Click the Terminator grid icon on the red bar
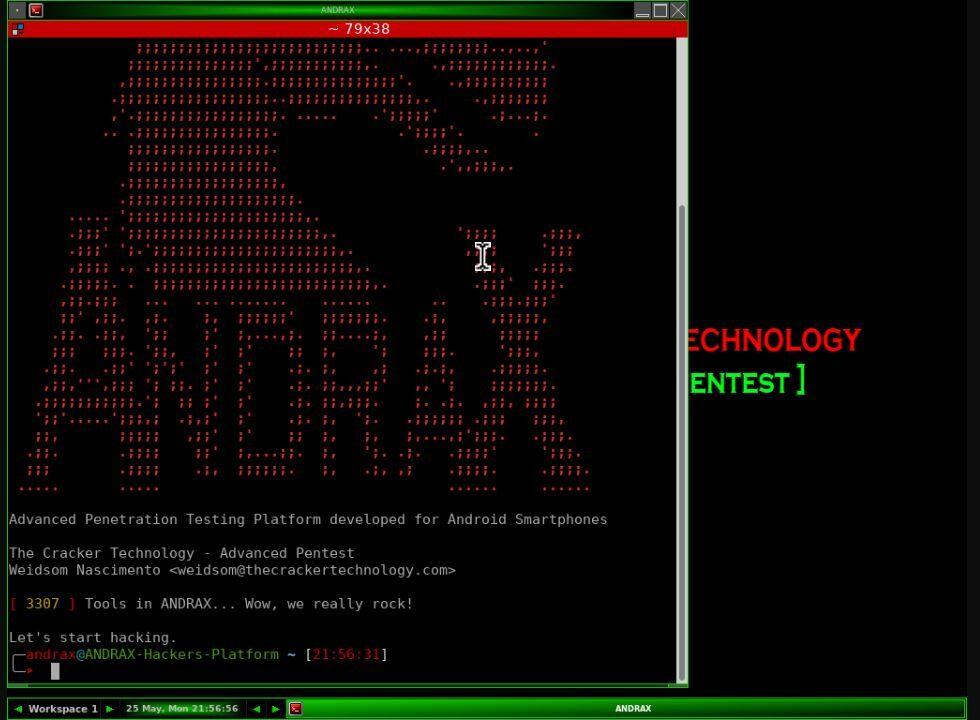Viewport: 980px width, 720px height. [17, 29]
